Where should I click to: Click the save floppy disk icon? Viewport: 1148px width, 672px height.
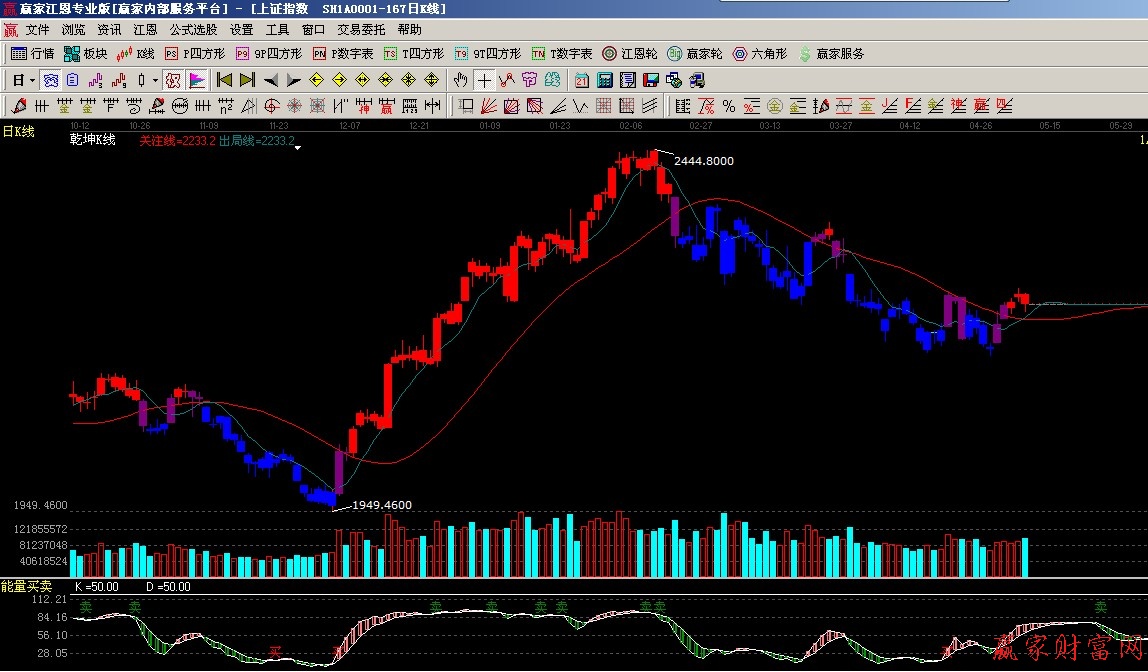point(651,80)
